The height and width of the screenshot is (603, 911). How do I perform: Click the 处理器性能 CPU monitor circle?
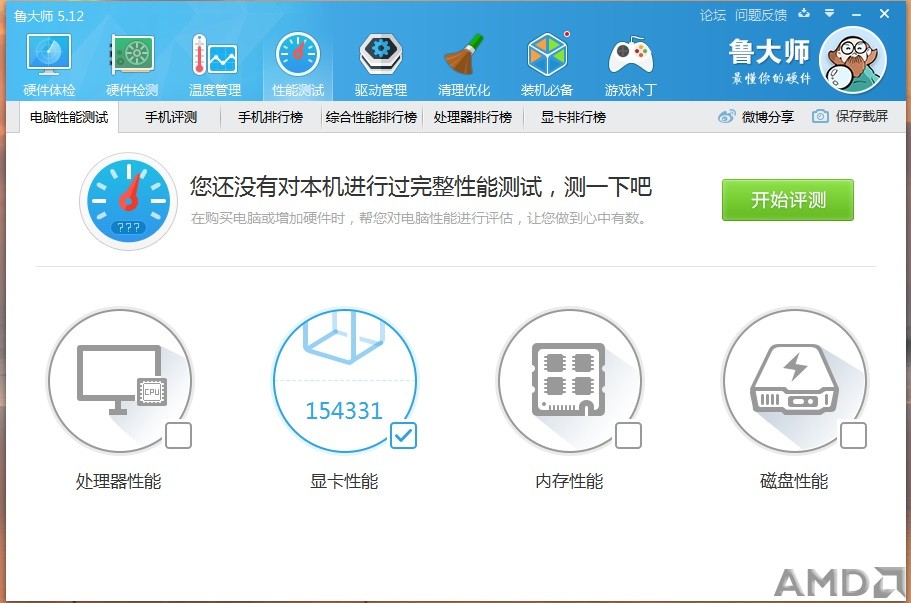point(120,381)
